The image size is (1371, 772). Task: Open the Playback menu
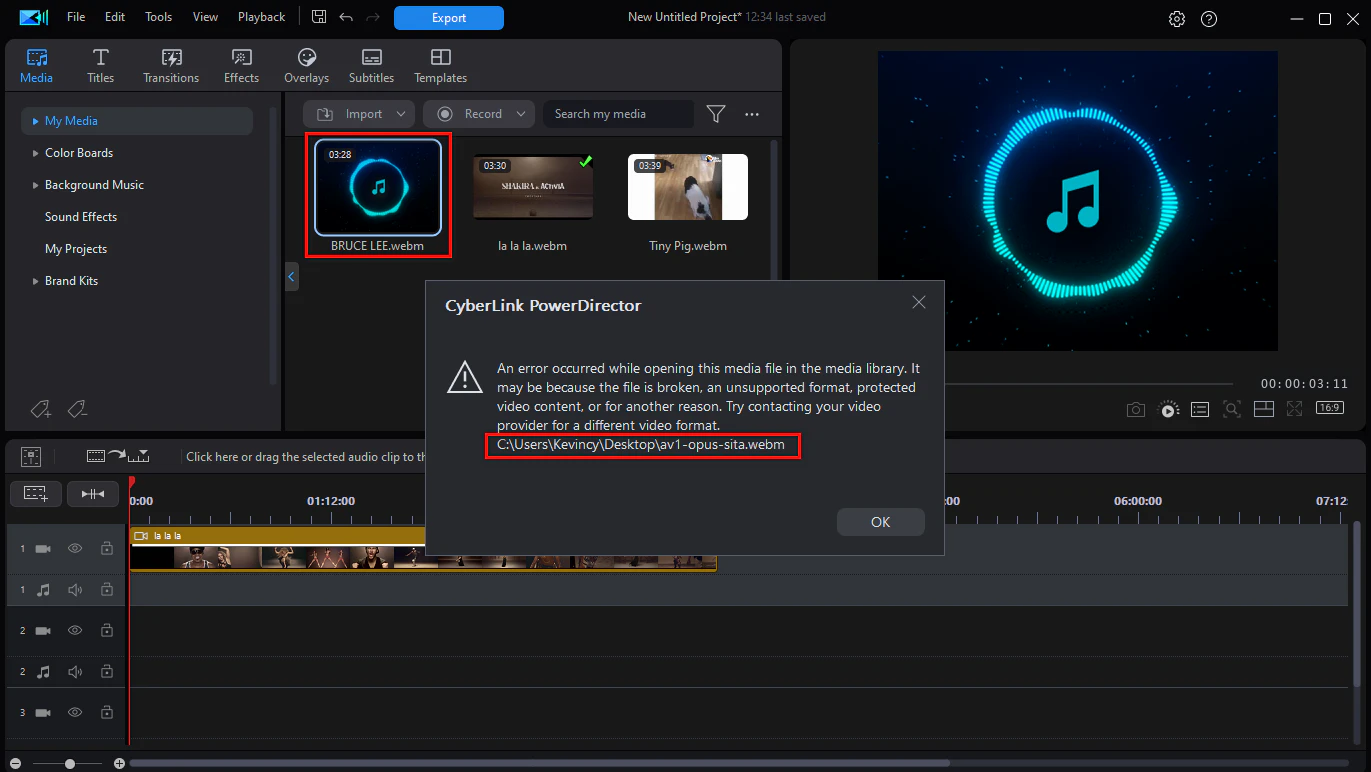[261, 17]
